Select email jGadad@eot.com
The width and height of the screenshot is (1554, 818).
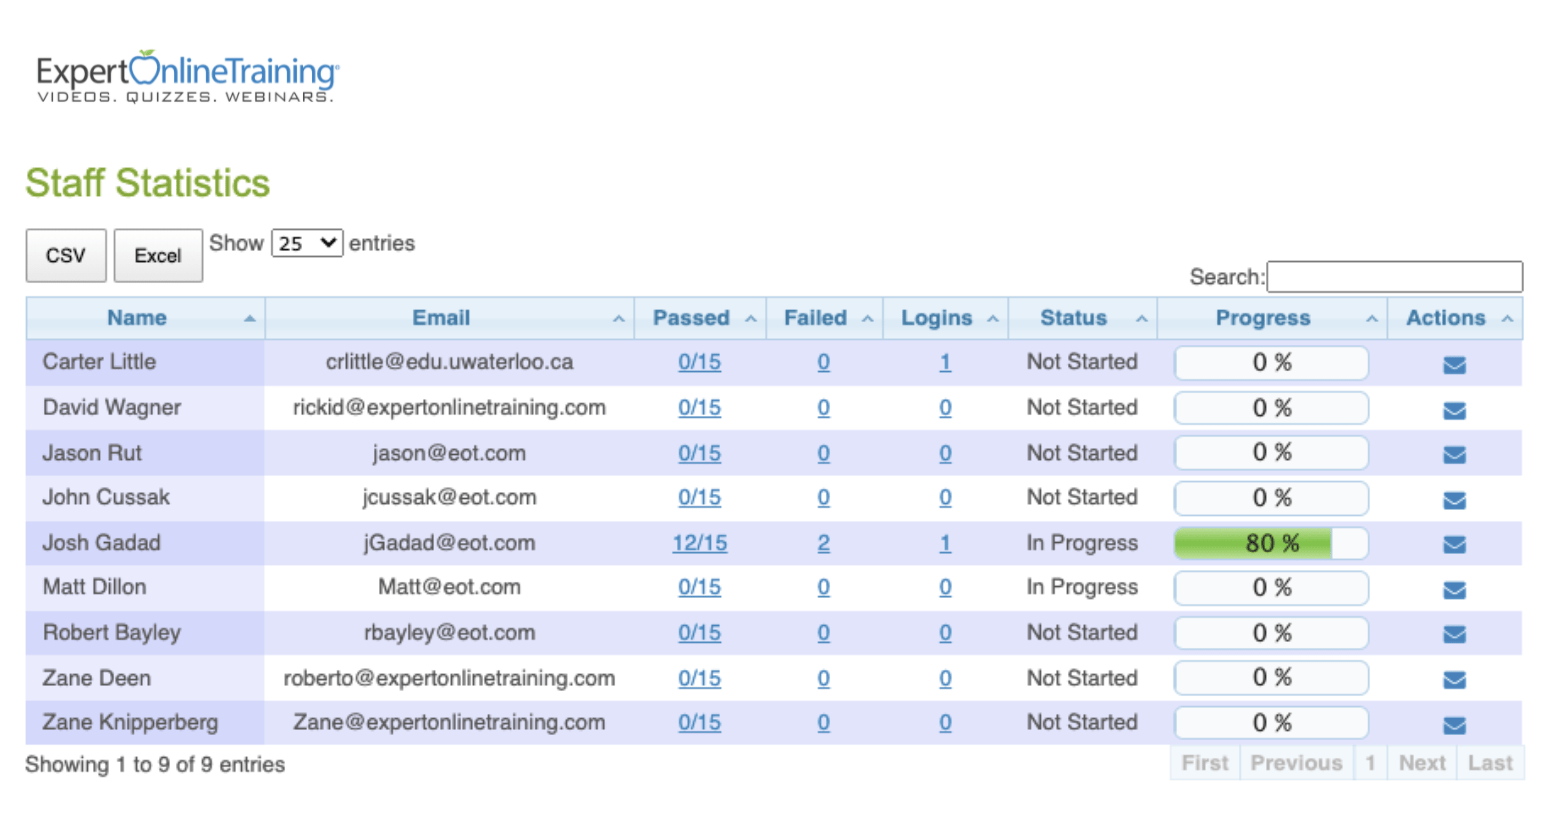(449, 543)
